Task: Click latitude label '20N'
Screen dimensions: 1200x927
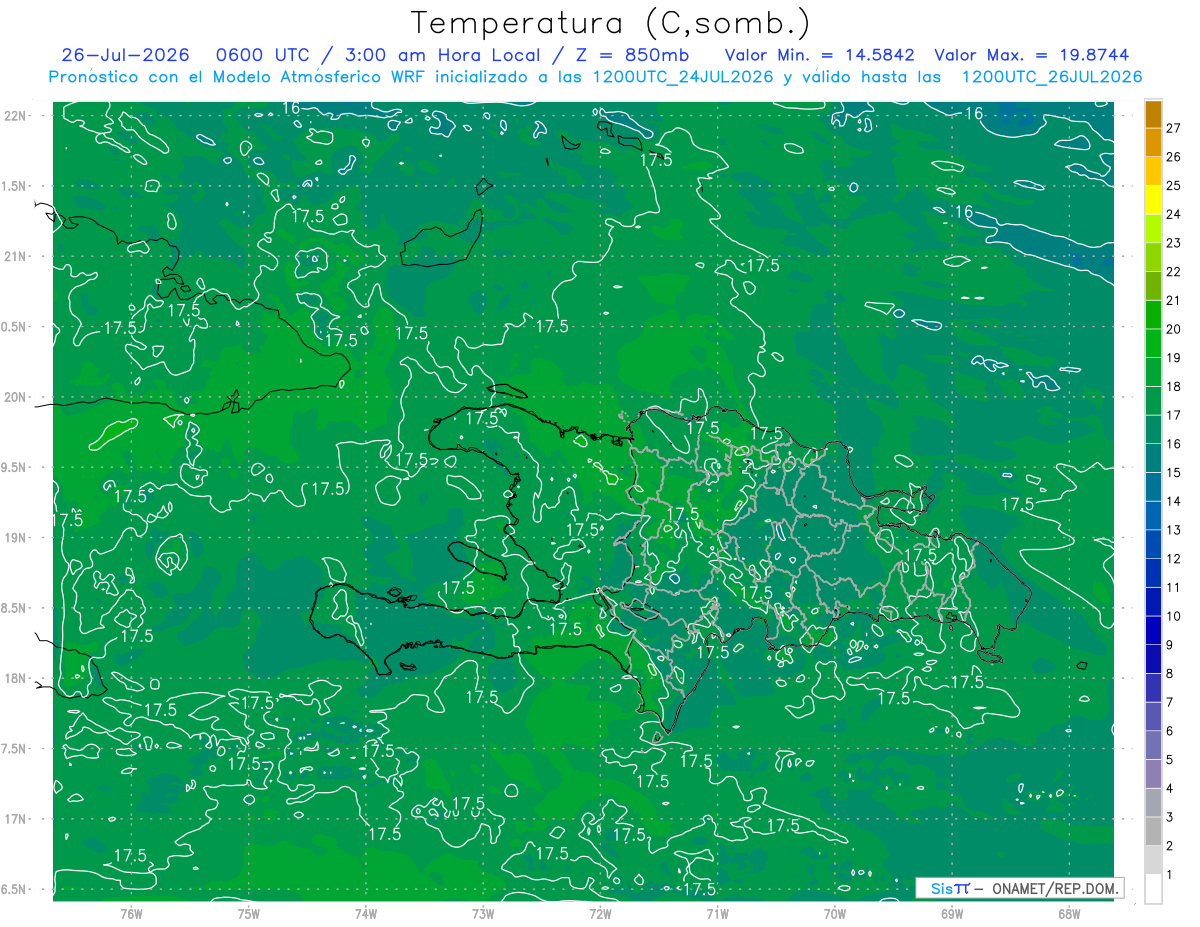Action: tap(15, 397)
